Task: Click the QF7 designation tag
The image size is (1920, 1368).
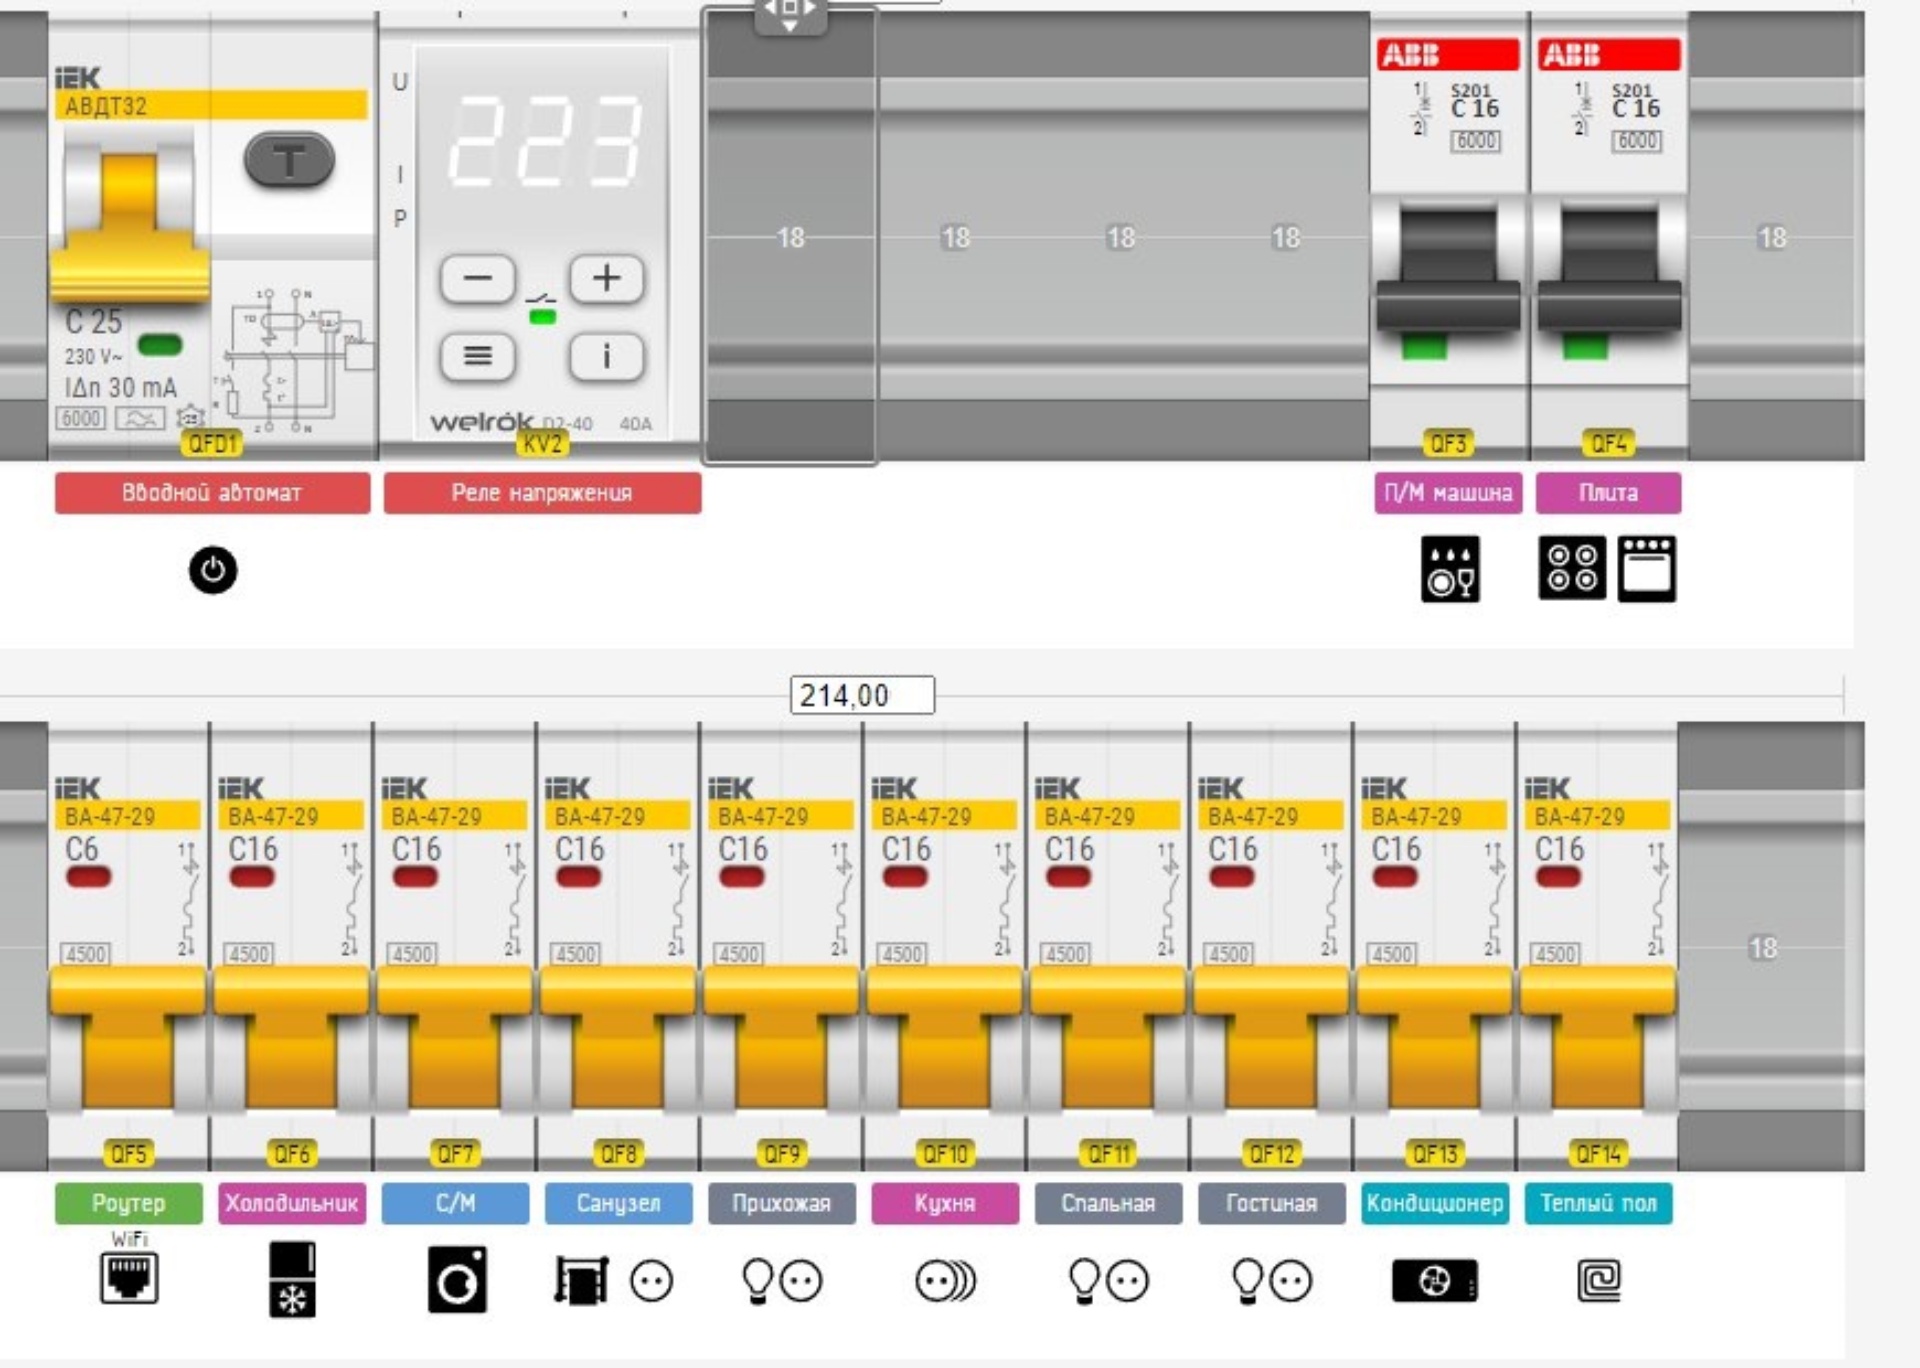Action: [455, 1154]
